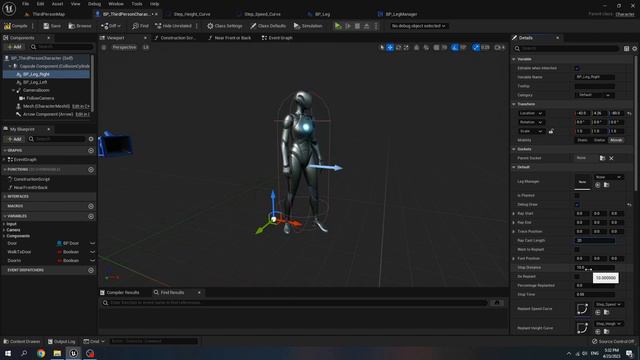Click Graphs section add icon

tap(91, 151)
